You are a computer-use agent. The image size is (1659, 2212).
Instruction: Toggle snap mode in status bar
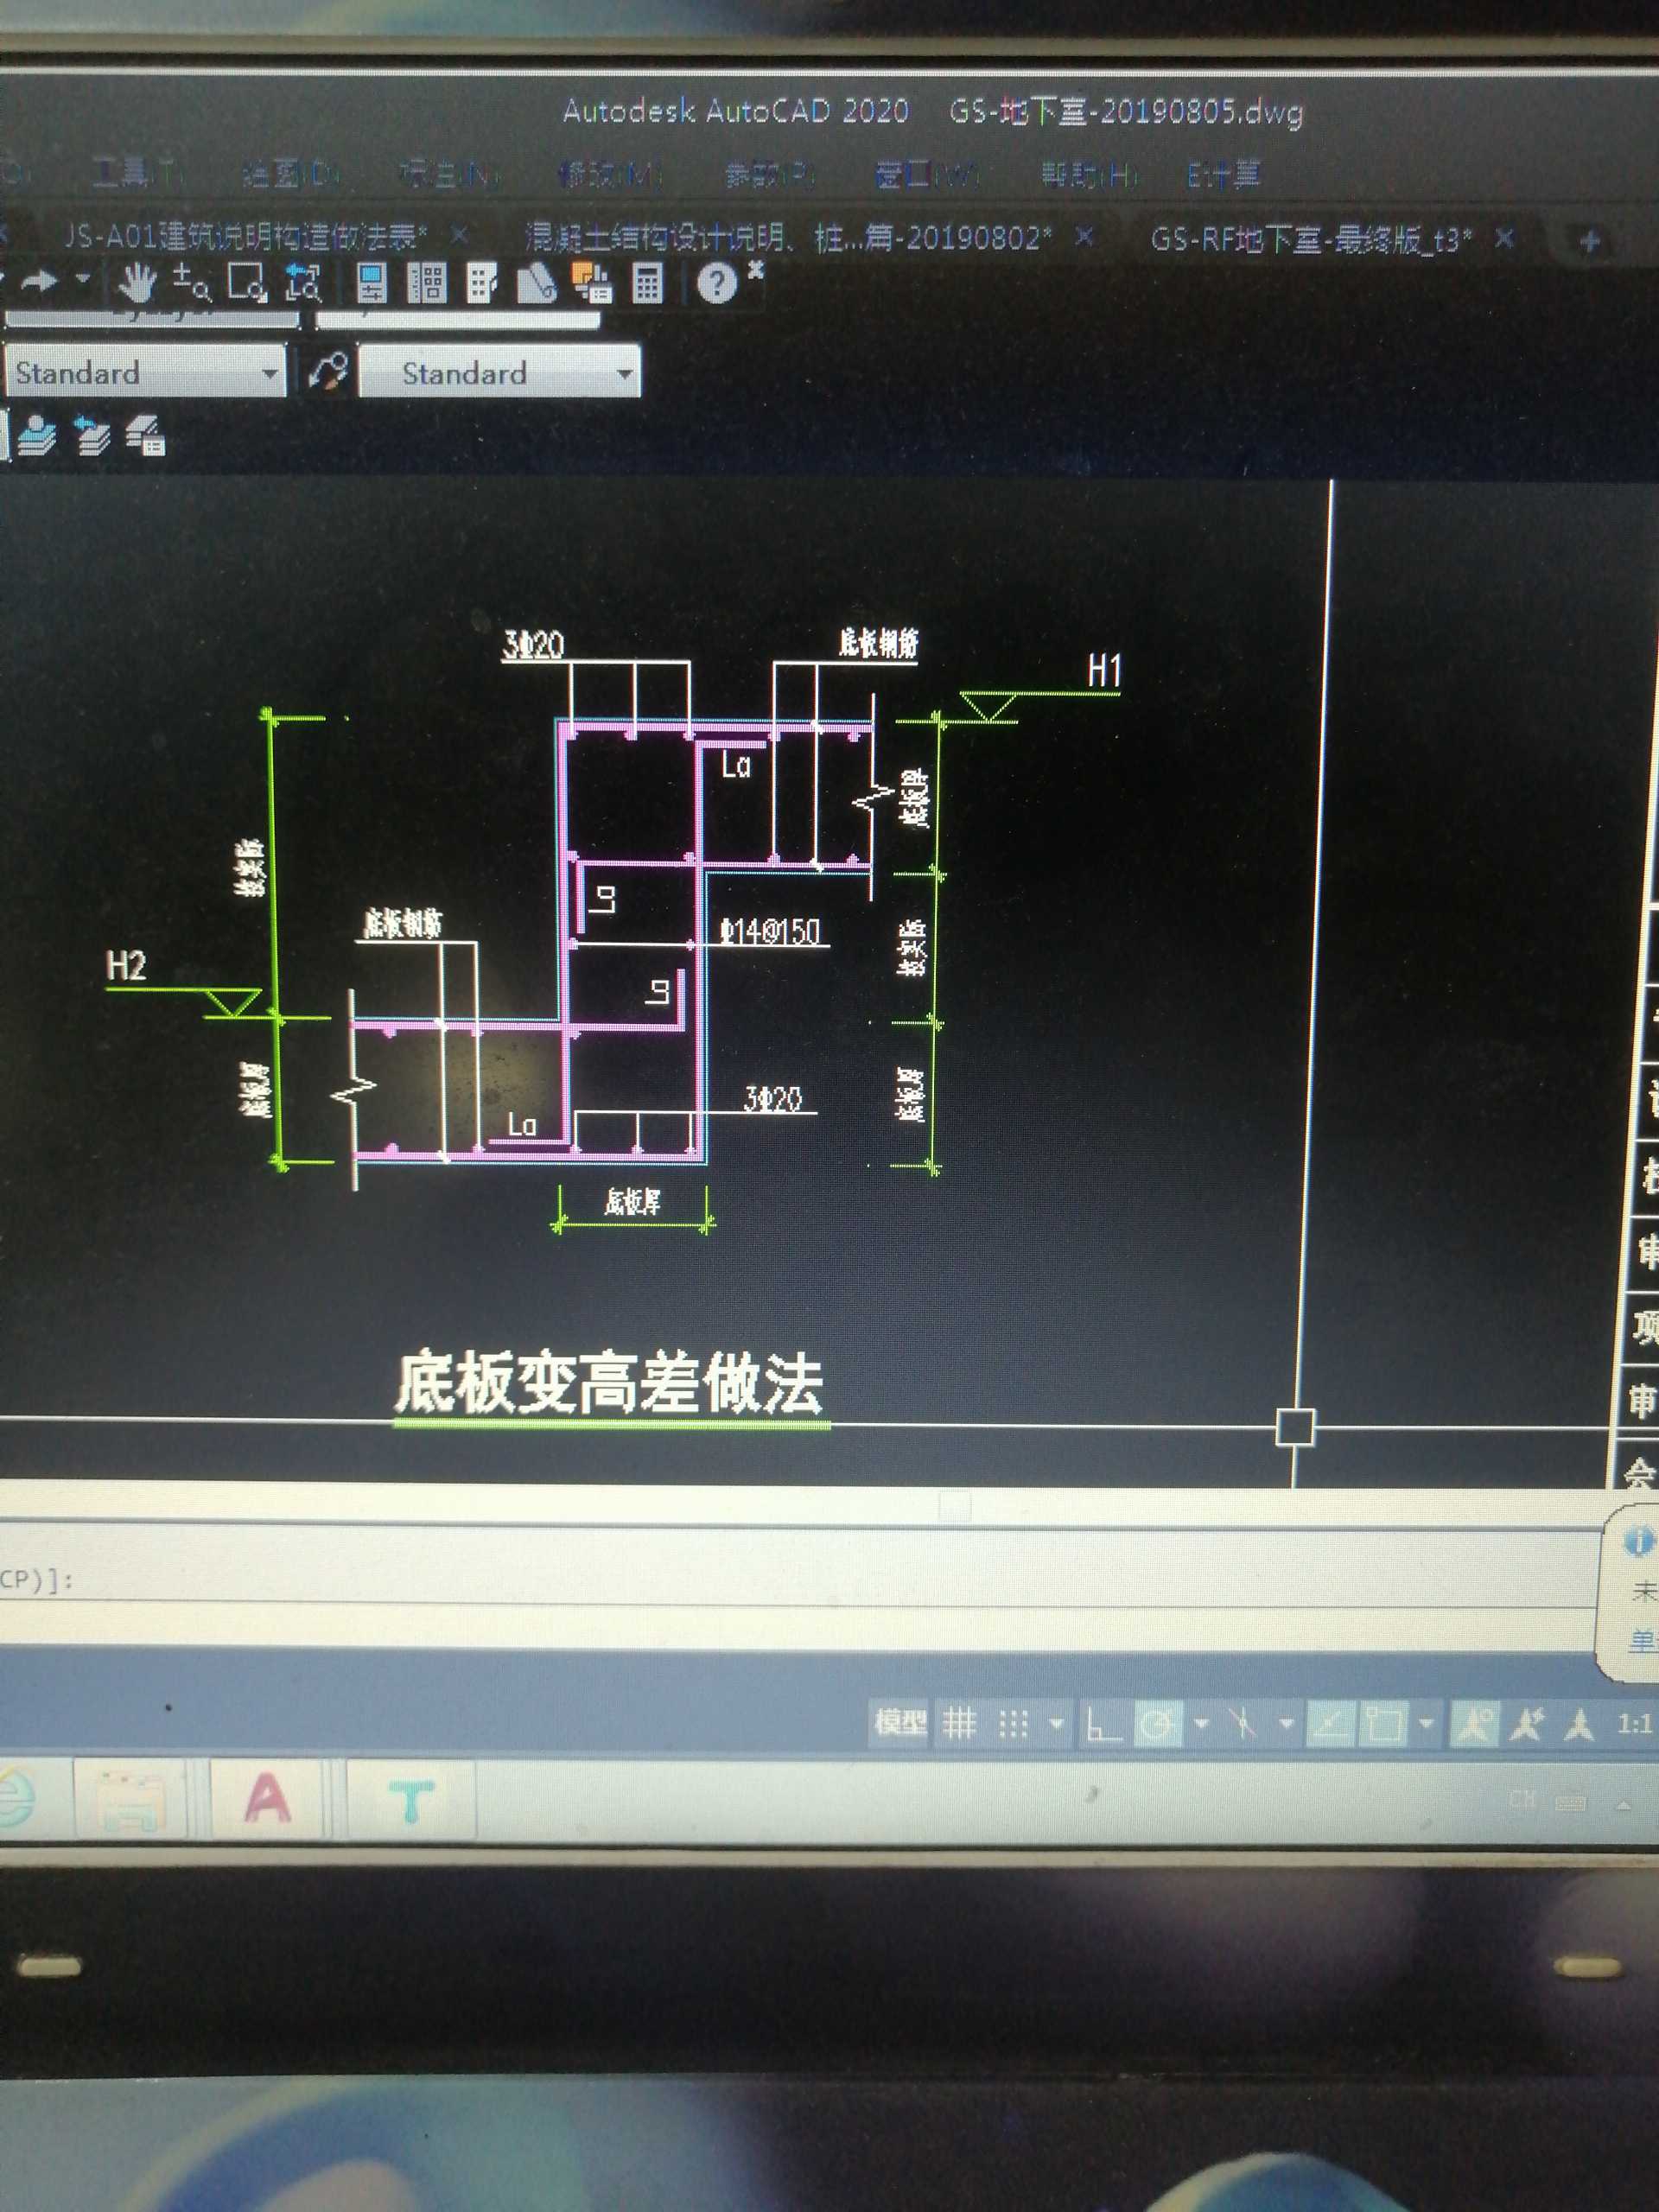pyautogui.click(x=1013, y=1723)
